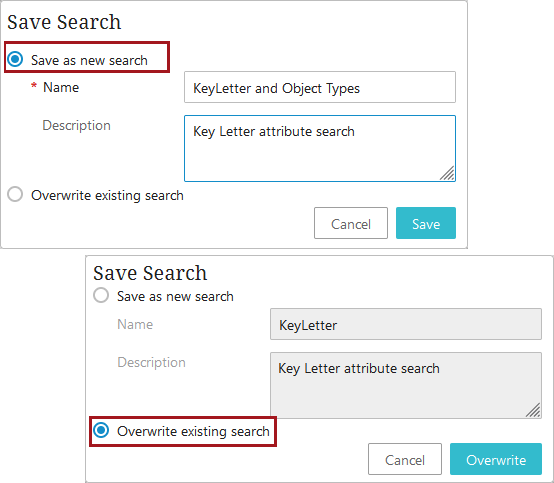Click selected 'Overwrite existing search' radio in bottom dialog
Image resolution: width=554 pixels, height=483 pixels.
tap(101, 430)
